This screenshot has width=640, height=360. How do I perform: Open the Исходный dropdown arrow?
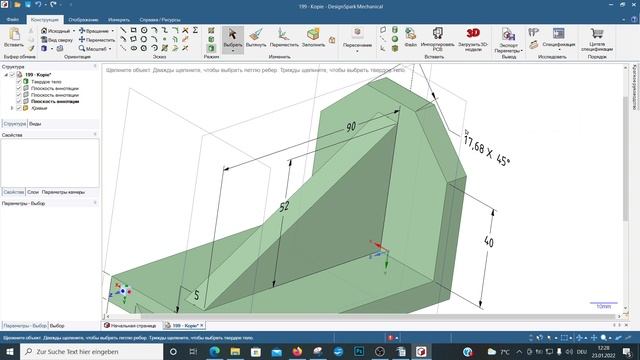(74, 31)
